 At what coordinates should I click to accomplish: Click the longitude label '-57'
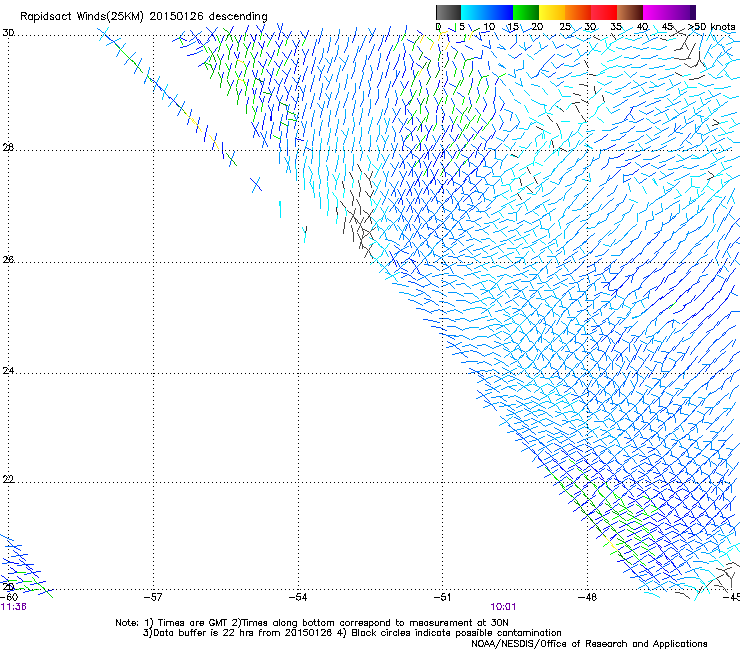pos(153,597)
